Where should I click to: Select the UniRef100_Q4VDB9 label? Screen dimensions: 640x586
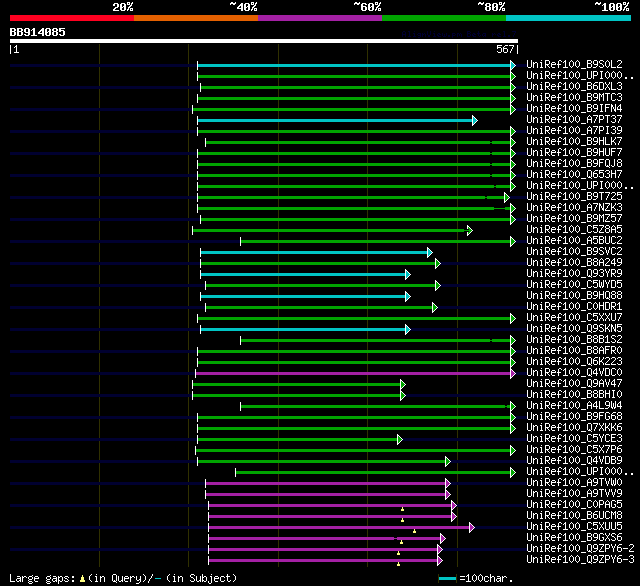coord(574,461)
